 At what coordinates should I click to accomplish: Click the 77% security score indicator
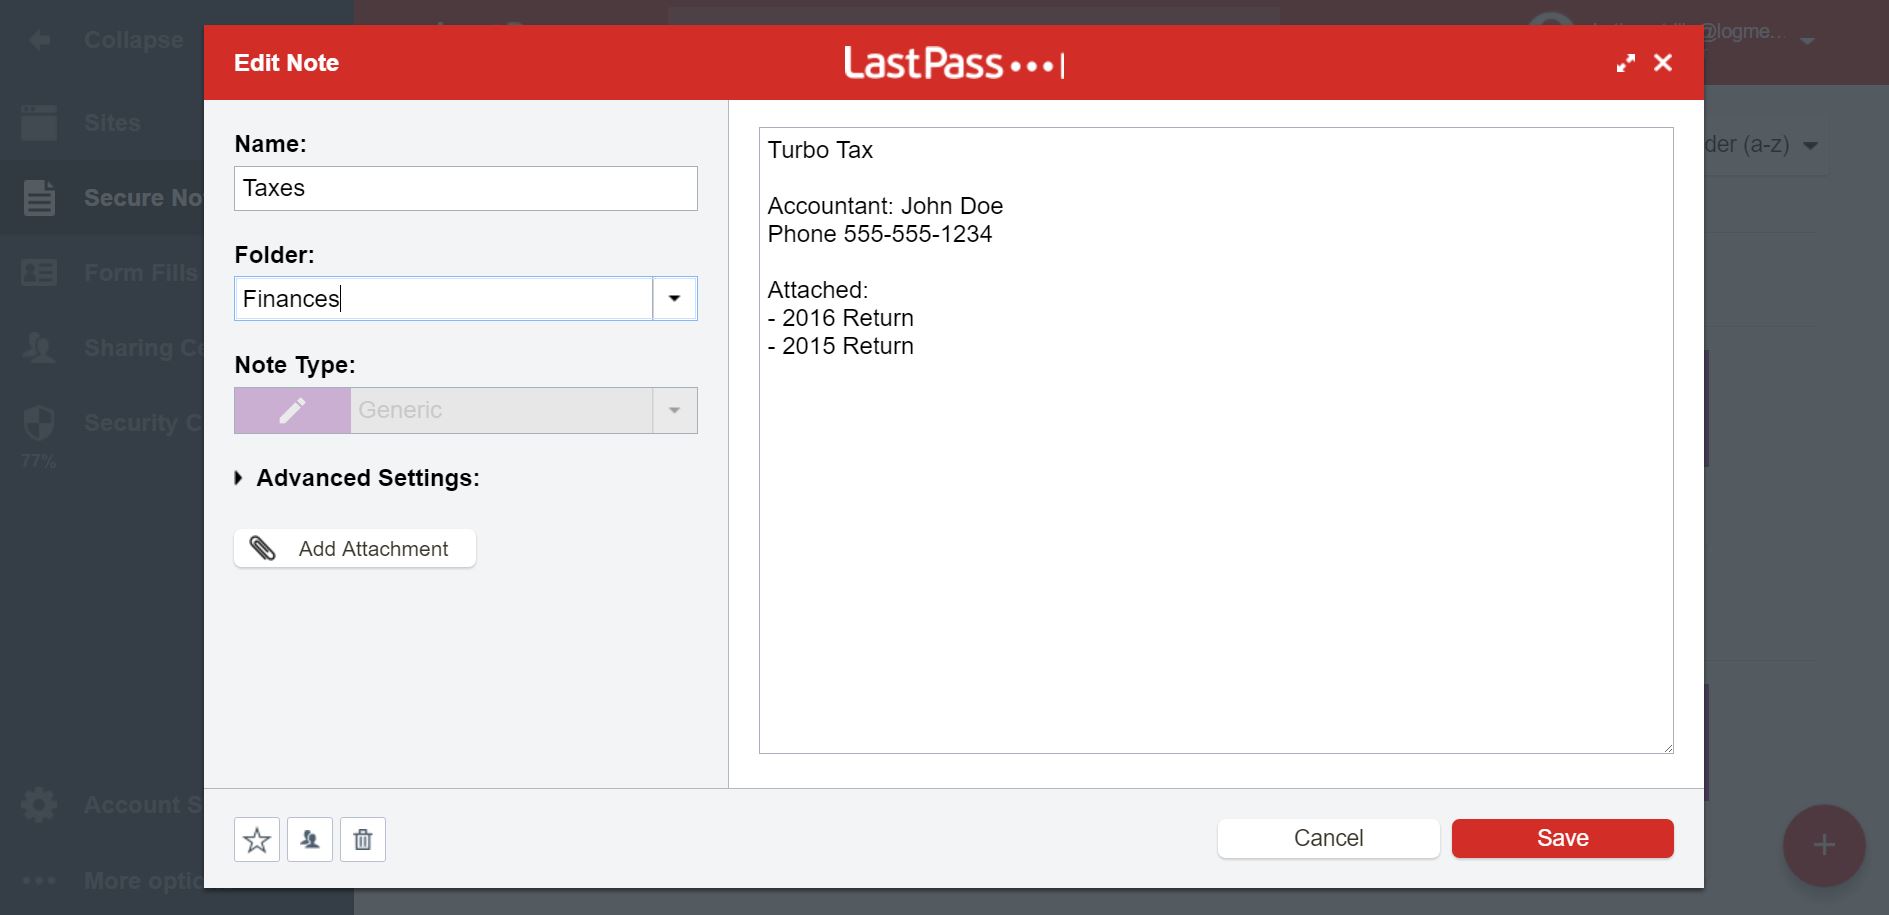[35, 461]
